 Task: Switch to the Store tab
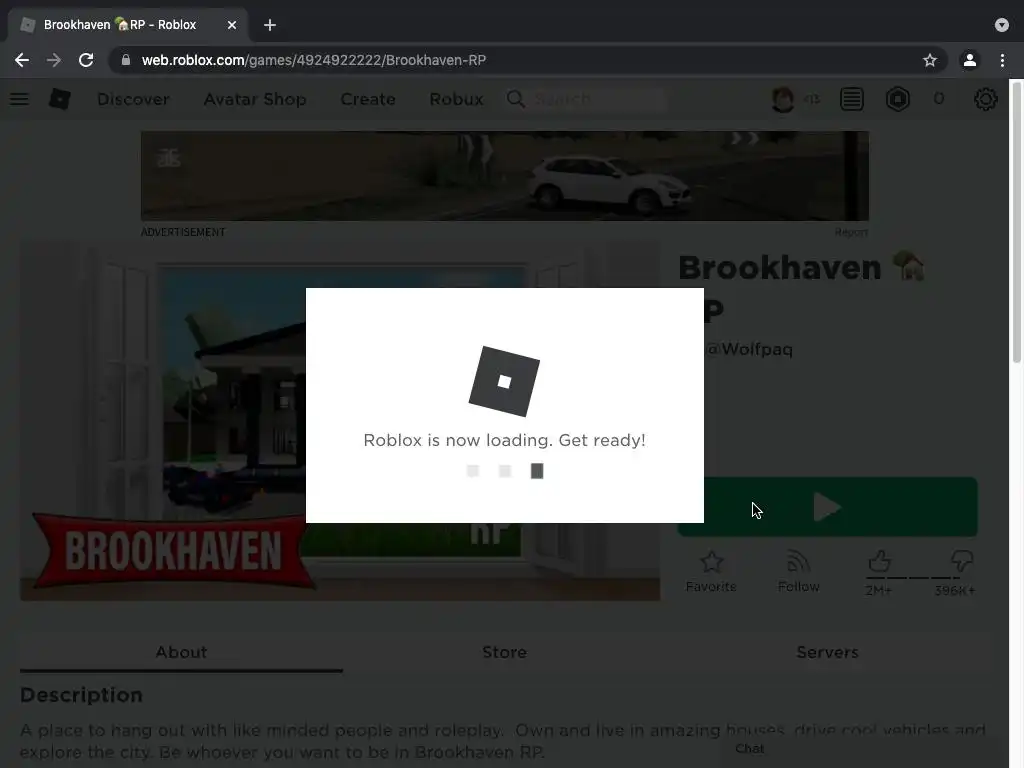point(504,652)
